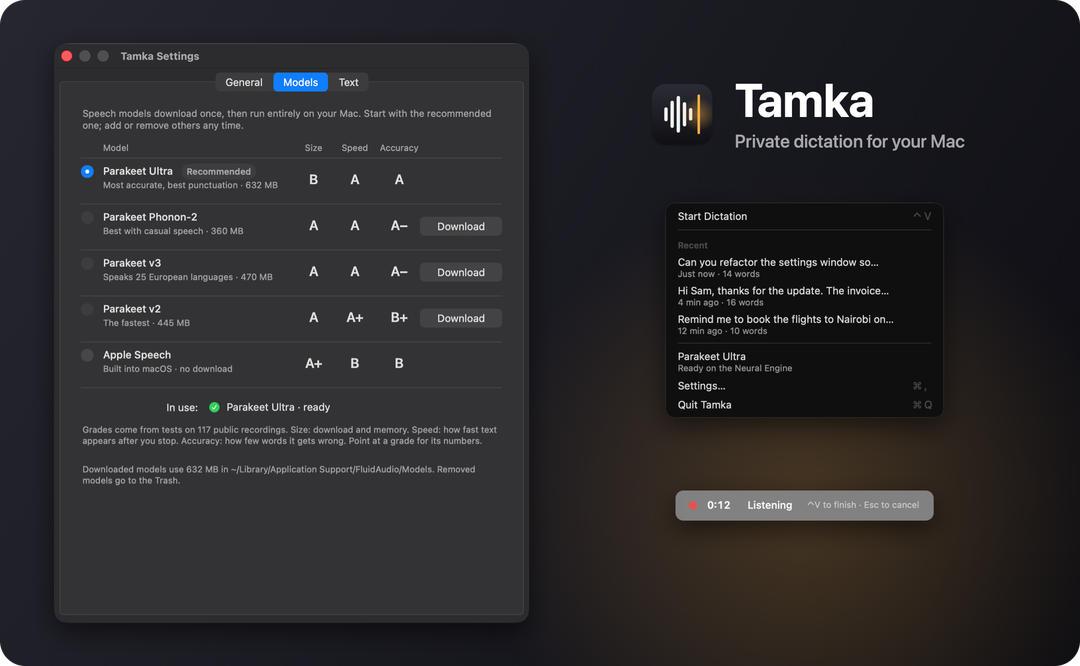This screenshot has width=1080, height=666.
Task: Click Apple Speech's size grade A+
Action: tap(313, 364)
